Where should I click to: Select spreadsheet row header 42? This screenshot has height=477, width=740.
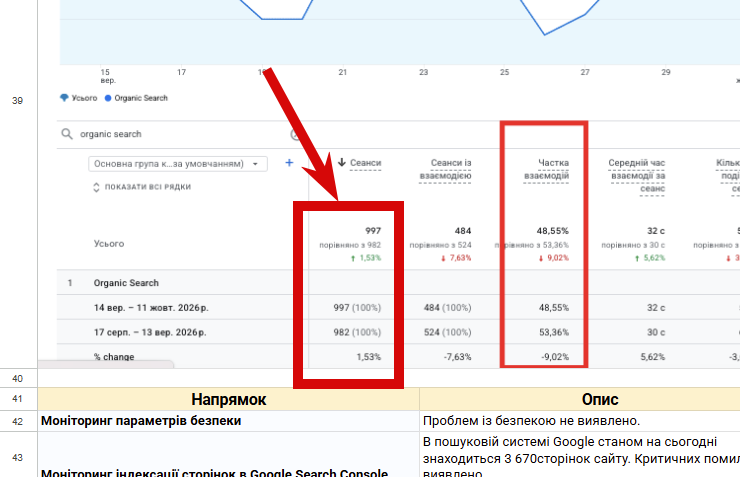(x=18, y=421)
